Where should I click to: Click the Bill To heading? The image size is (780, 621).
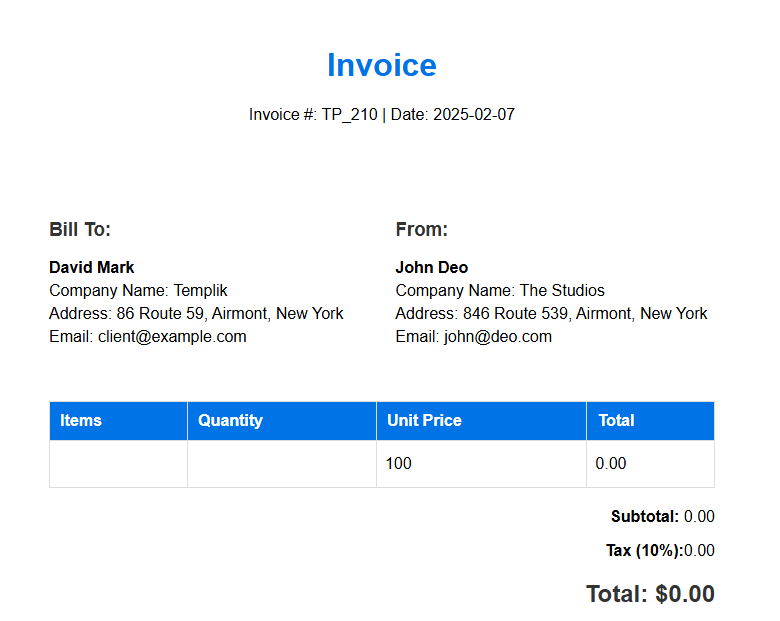80,230
